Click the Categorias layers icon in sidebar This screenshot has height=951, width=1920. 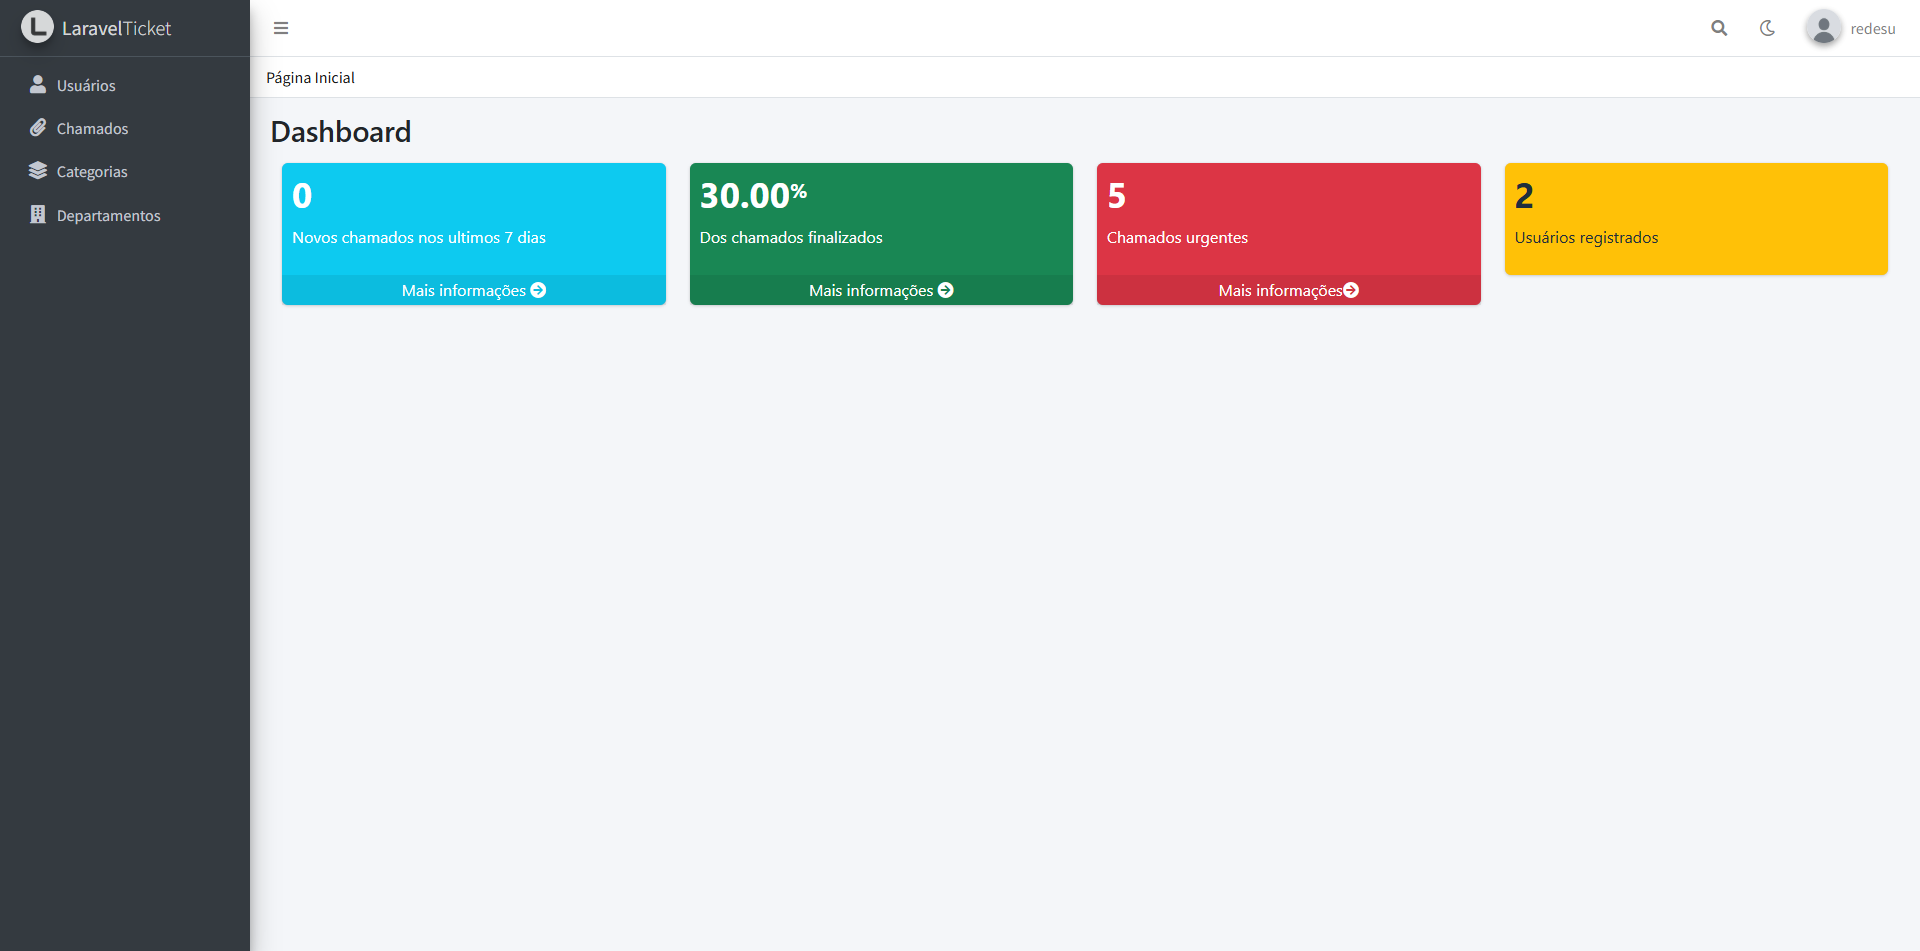coord(38,171)
